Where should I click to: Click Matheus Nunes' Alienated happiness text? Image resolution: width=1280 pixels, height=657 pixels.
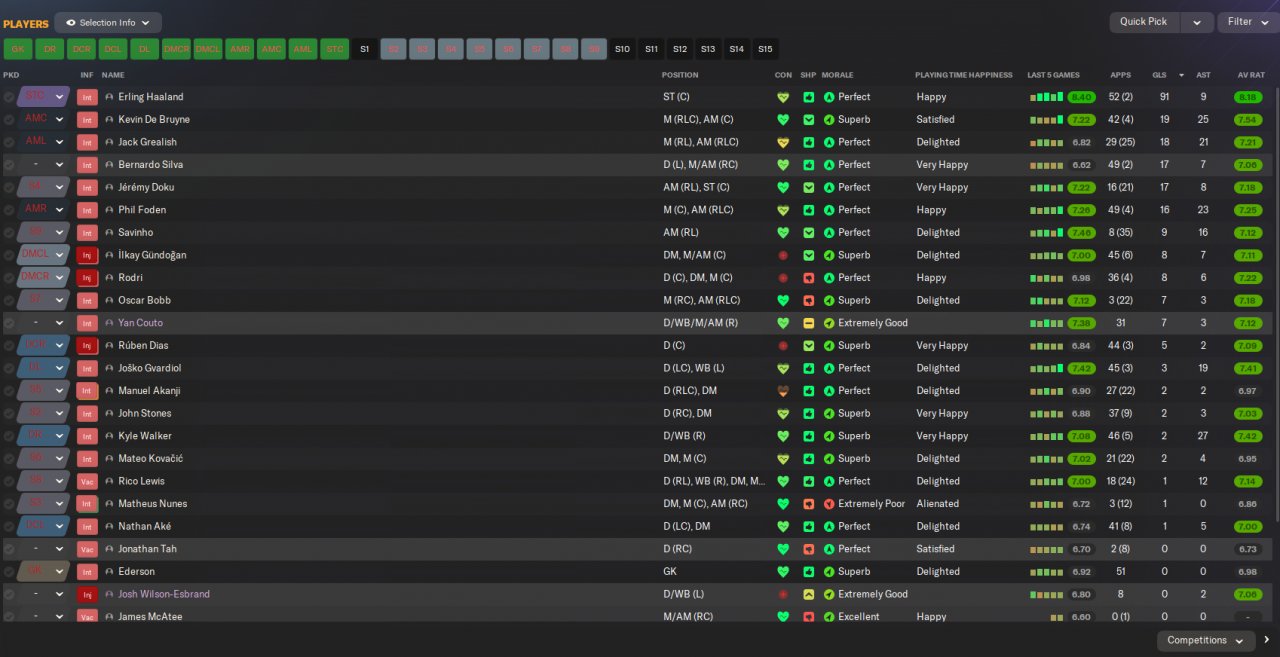(x=938, y=504)
